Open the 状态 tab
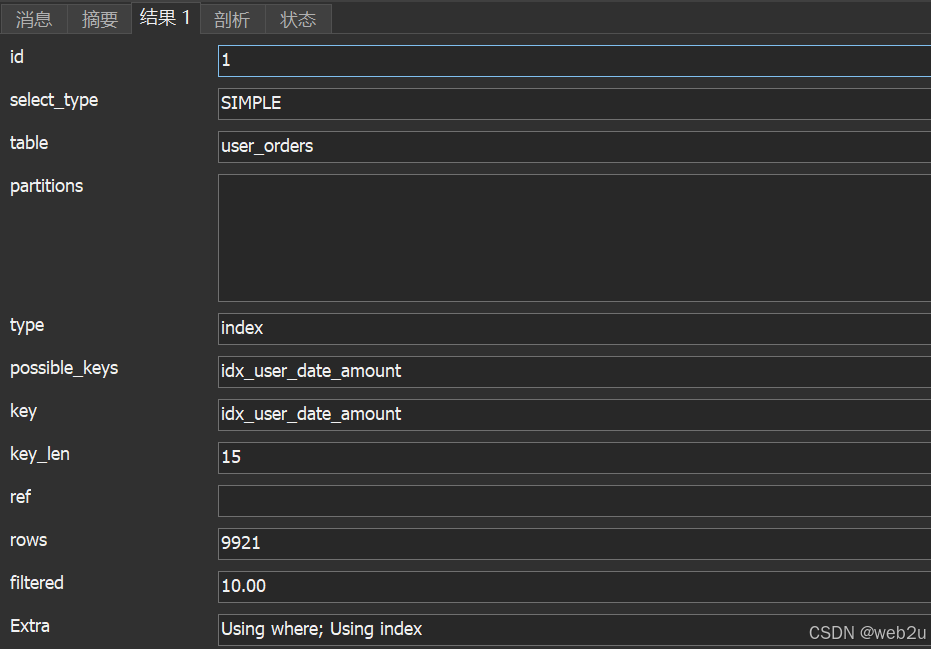Image resolution: width=931 pixels, height=649 pixels. pos(298,19)
